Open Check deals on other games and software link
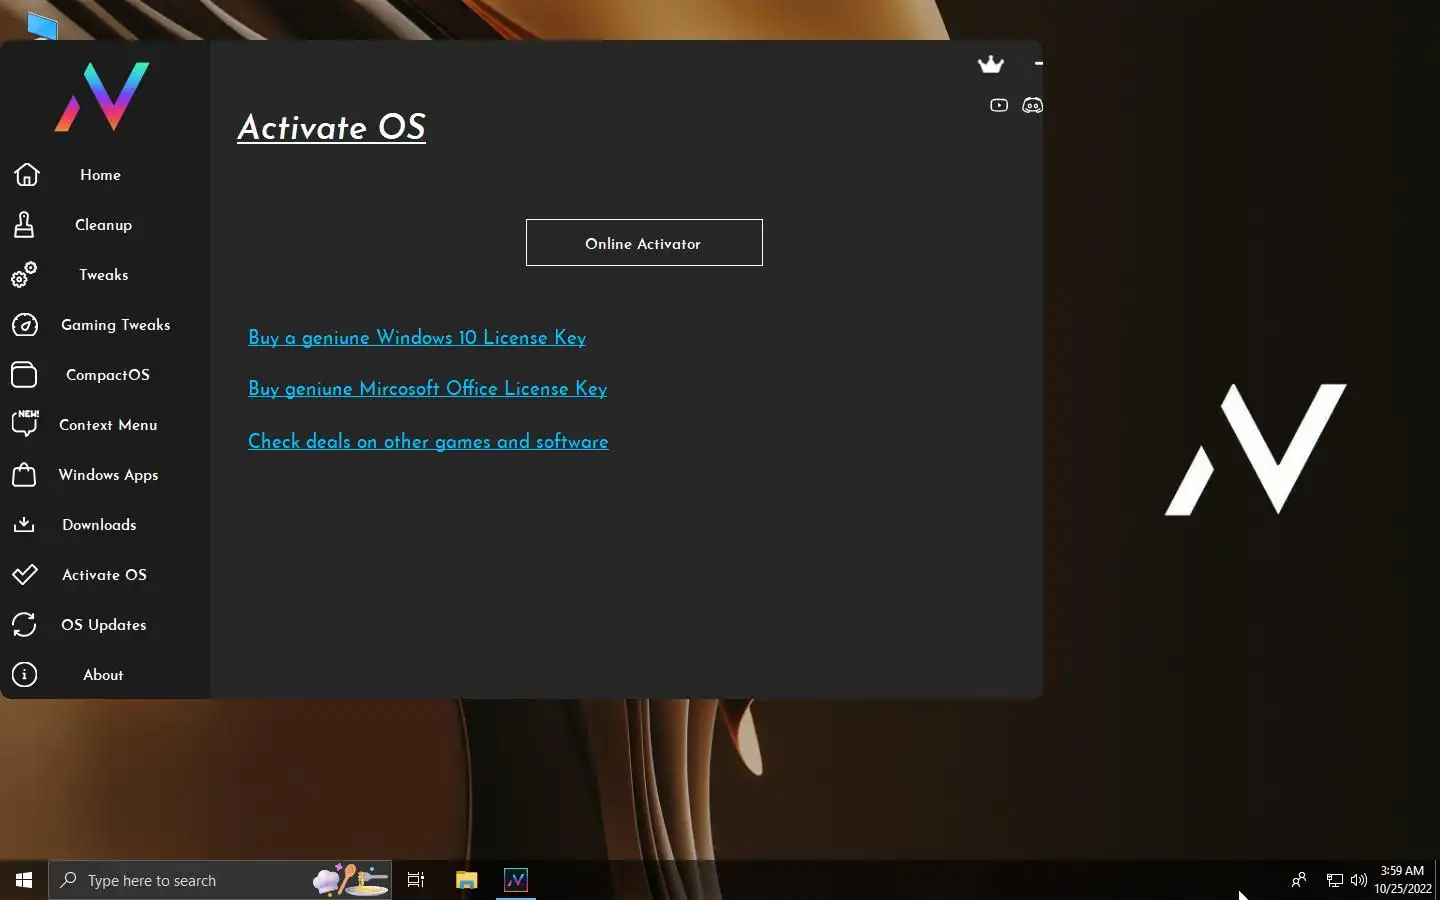1440x900 pixels. pyautogui.click(x=428, y=442)
